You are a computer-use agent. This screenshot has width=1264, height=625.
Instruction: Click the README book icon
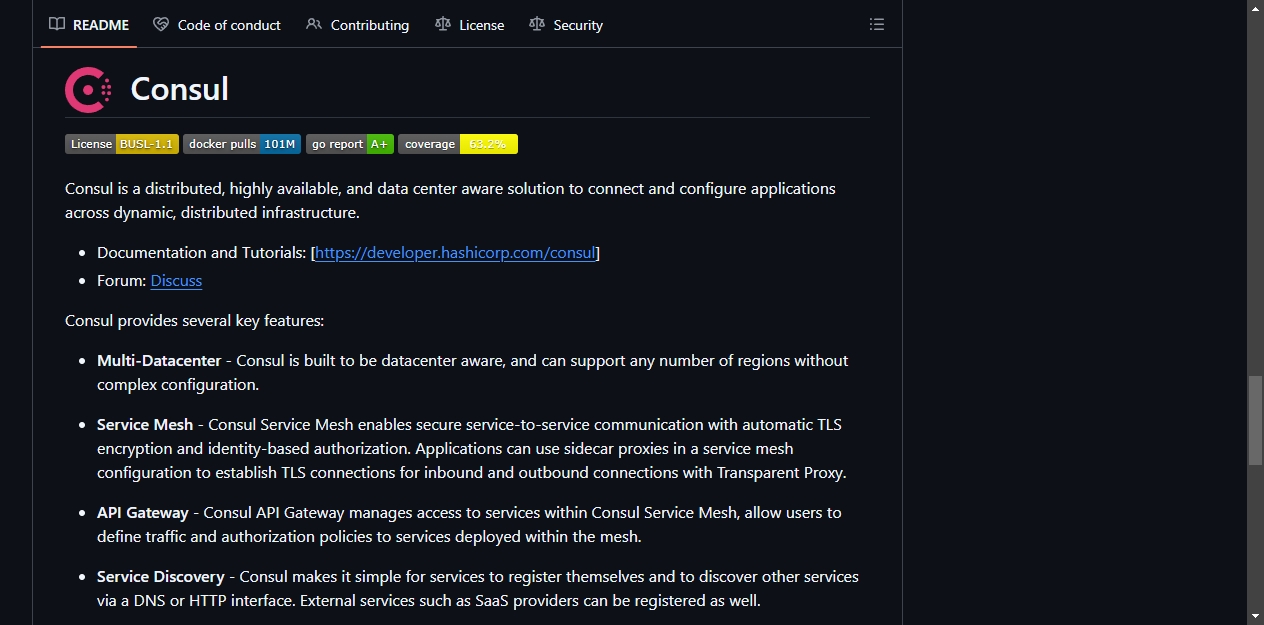[x=57, y=24]
